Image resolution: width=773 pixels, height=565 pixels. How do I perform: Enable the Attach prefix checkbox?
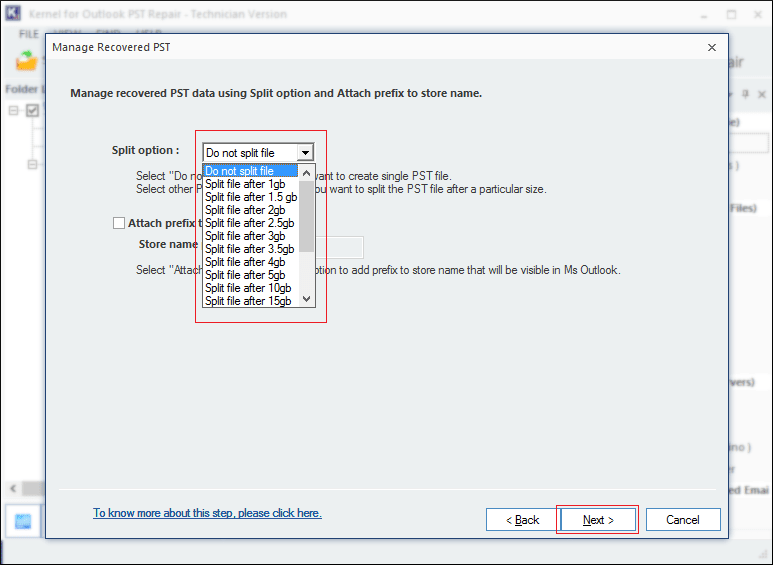coord(119,223)
